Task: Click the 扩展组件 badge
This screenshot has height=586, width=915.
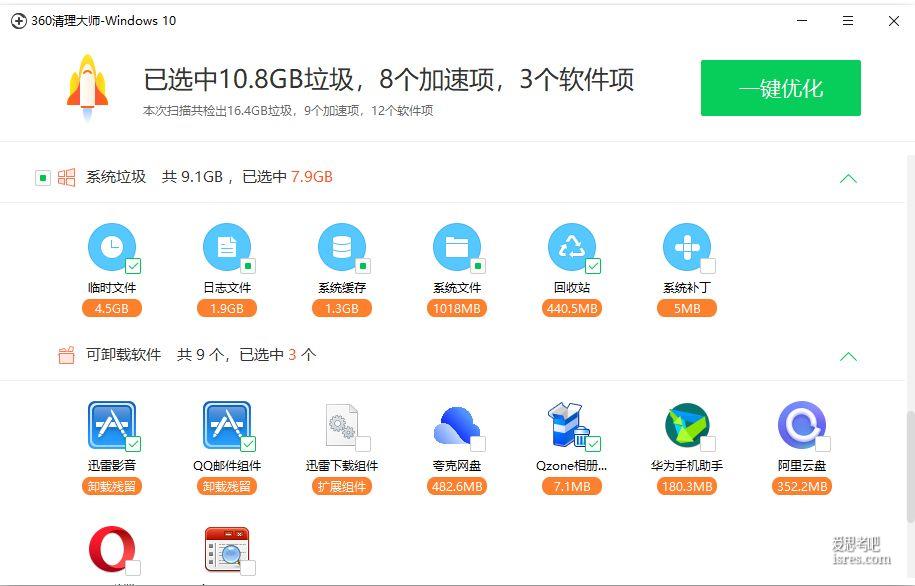Action: 342,486
